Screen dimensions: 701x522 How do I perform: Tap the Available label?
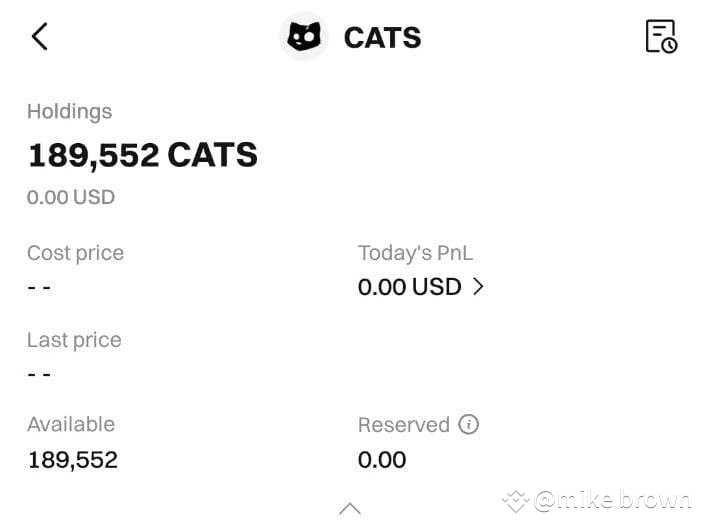71,424
